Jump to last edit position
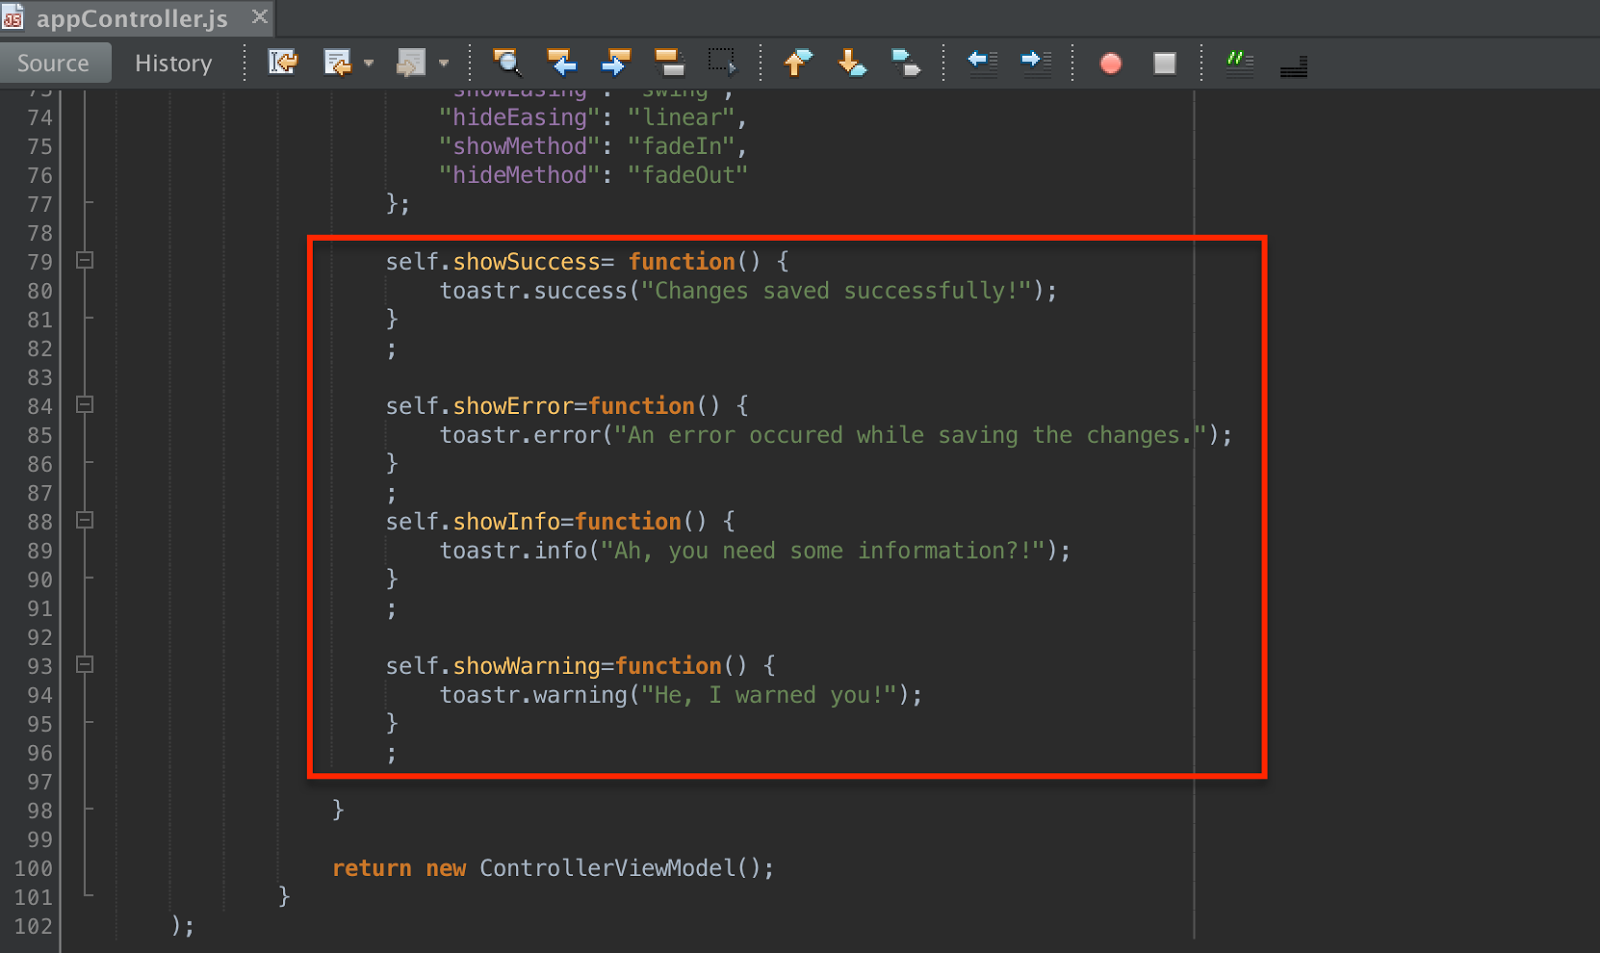 point(283,62)
